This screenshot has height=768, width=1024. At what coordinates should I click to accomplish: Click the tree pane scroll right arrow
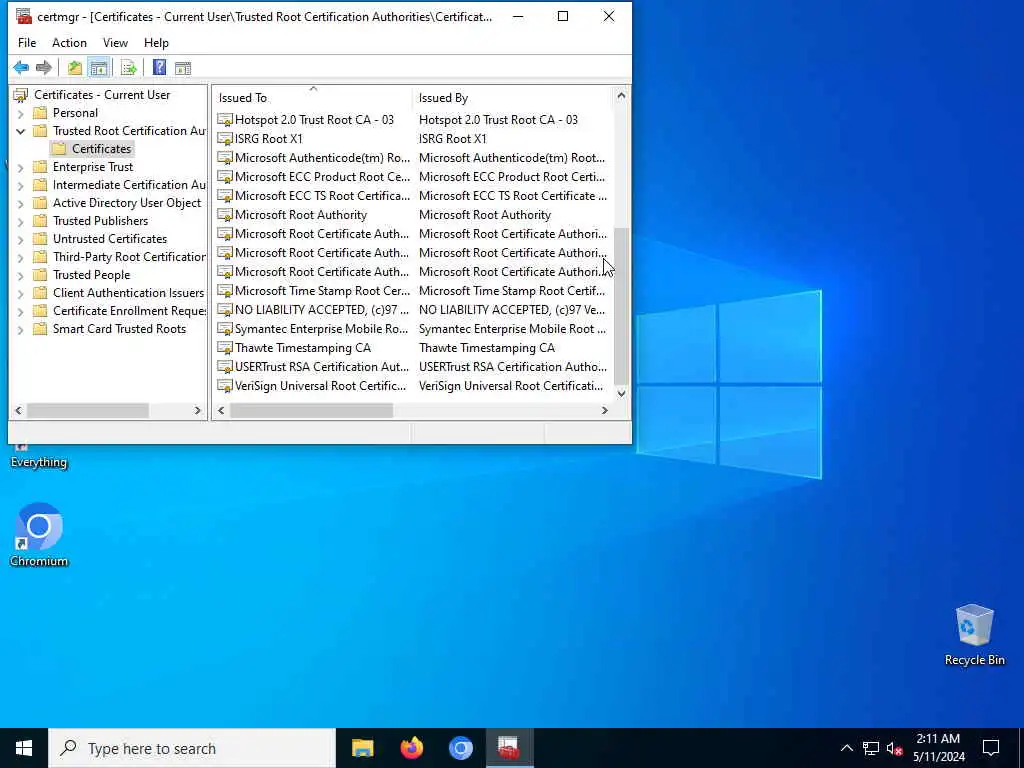pyautogui.click(x=197, y=410)
